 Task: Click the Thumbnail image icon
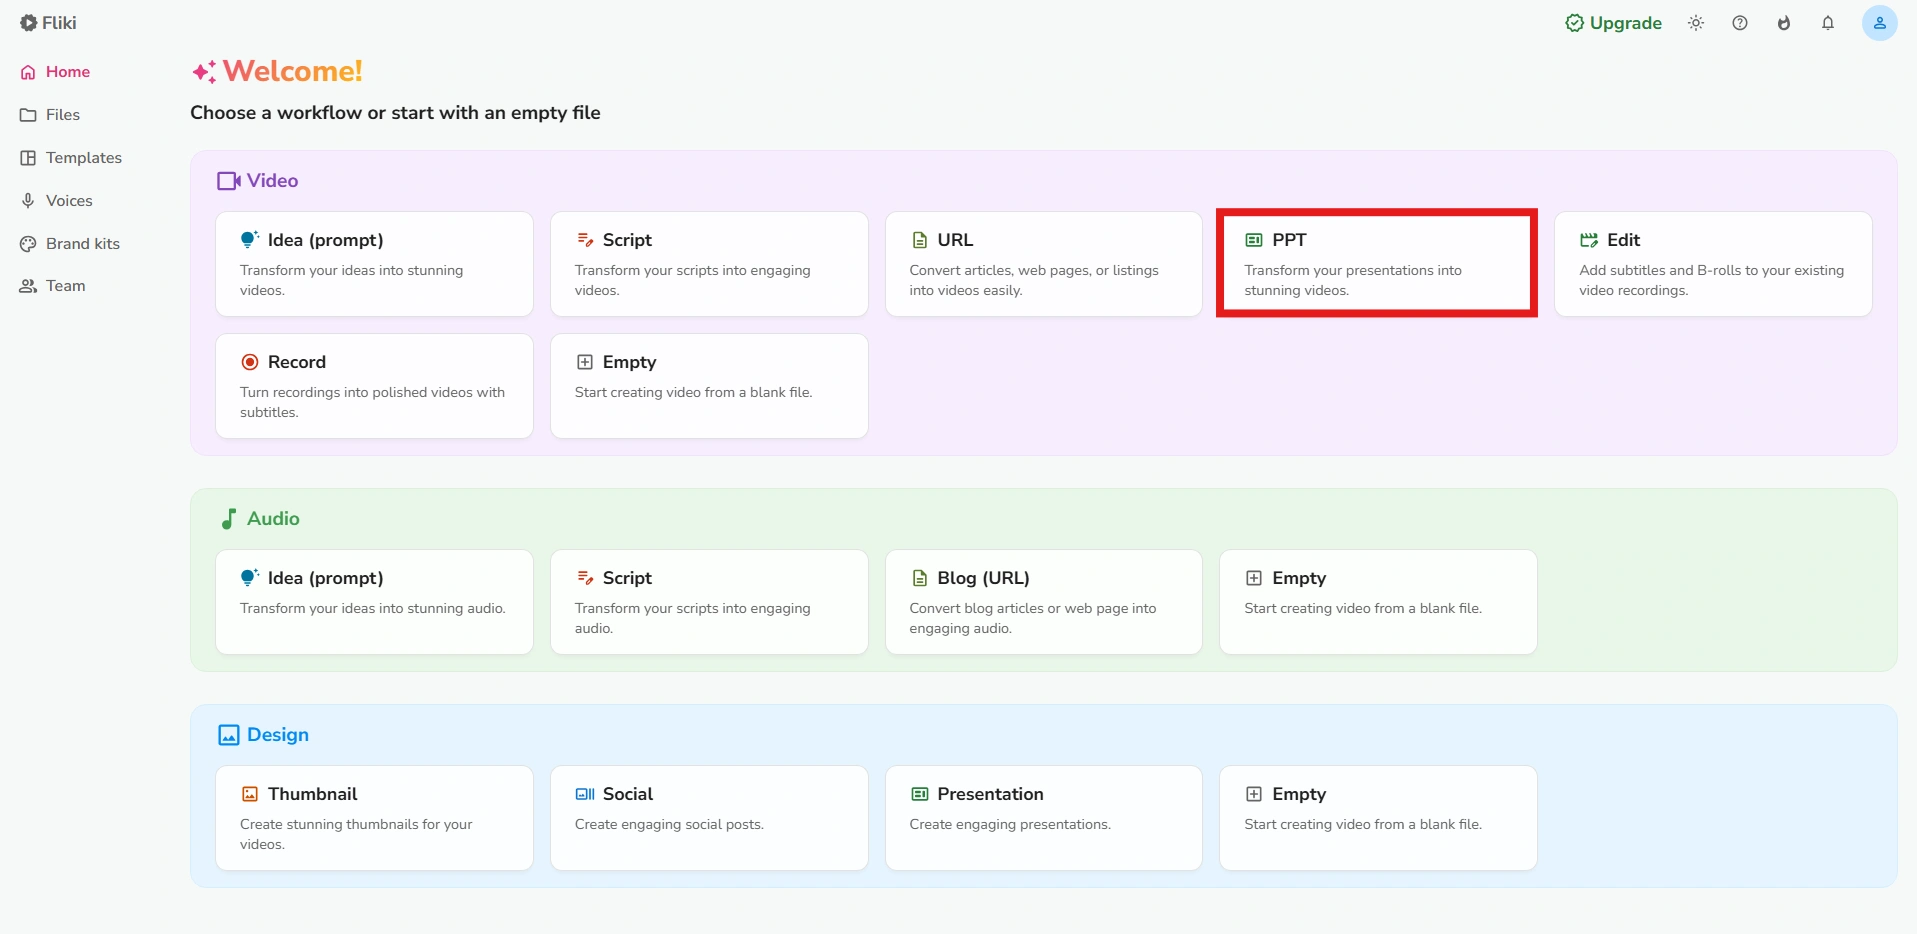click(x=250, y=794)
